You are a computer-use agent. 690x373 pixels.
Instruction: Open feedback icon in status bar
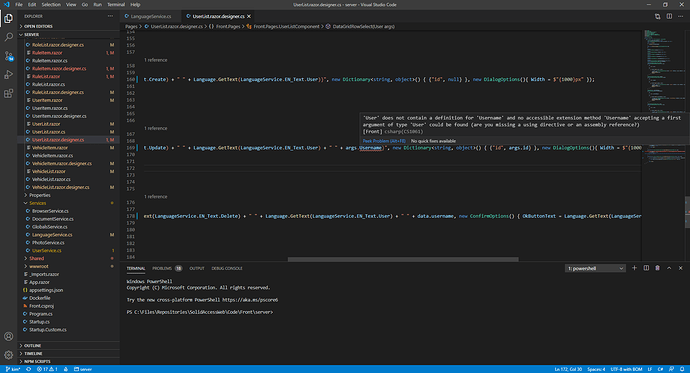(x=671, y=369)
